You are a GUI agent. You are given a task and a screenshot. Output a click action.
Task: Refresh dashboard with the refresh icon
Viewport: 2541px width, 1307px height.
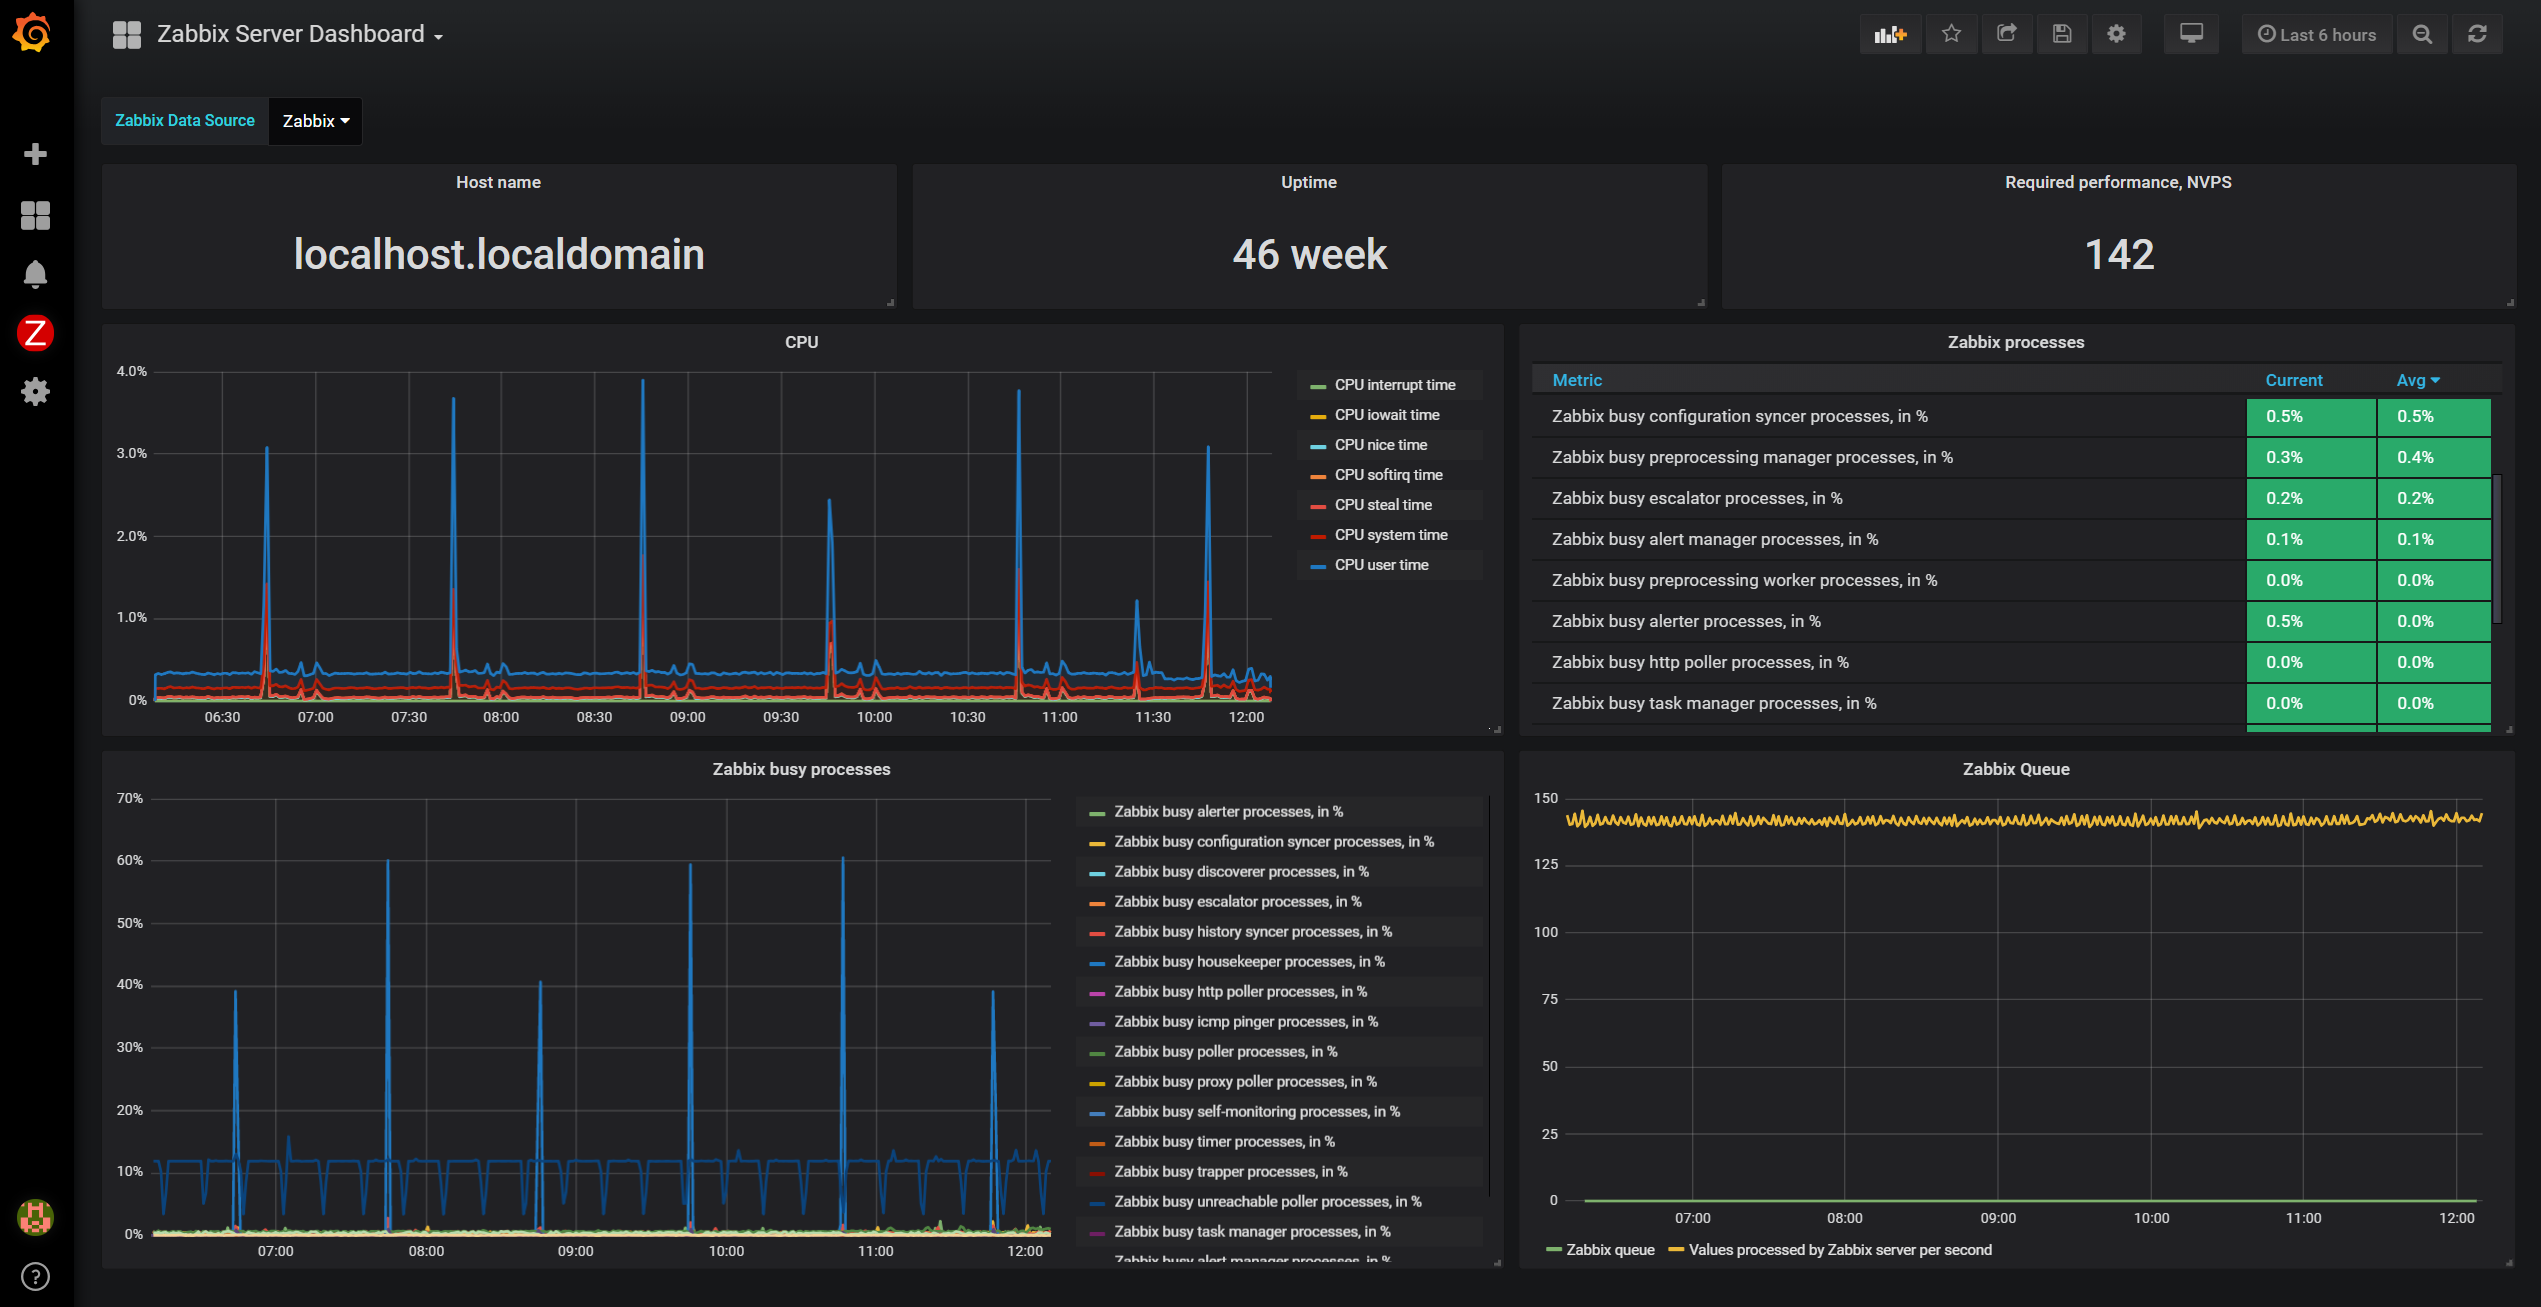pos(2477,34)
